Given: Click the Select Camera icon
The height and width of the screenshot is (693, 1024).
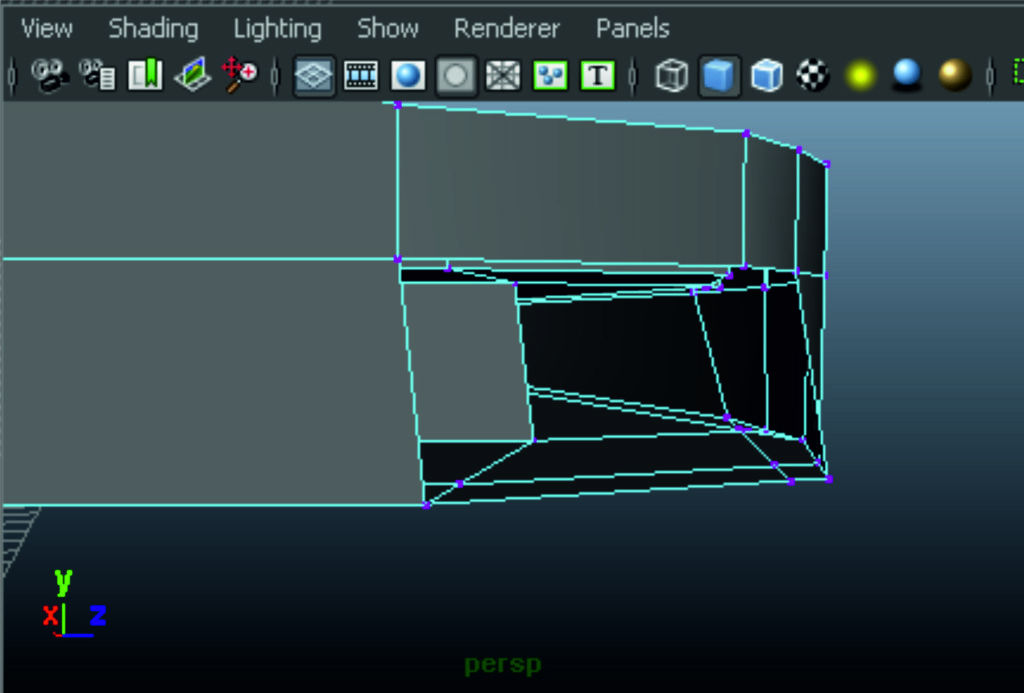Looking at the screenshot, I should (x=50, y=76).
